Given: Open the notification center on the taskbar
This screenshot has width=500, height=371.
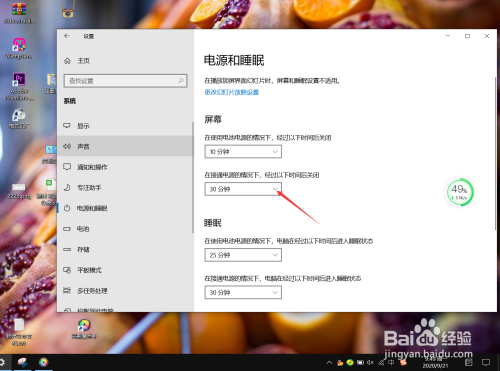Looking at the screenshot, I should pos(486,363).
